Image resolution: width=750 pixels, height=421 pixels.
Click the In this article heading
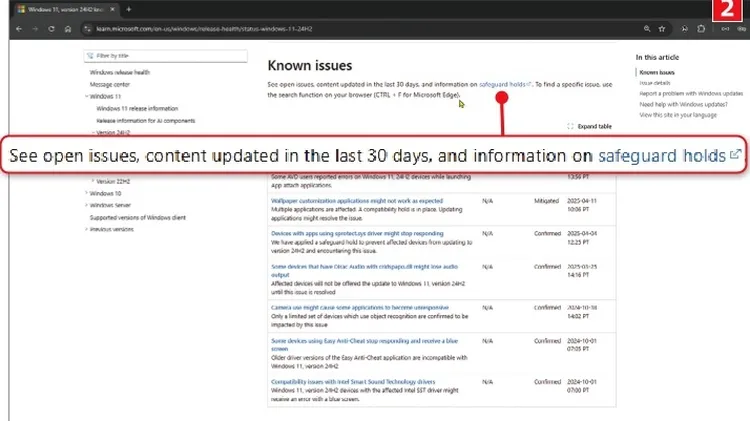pos(657,57)
